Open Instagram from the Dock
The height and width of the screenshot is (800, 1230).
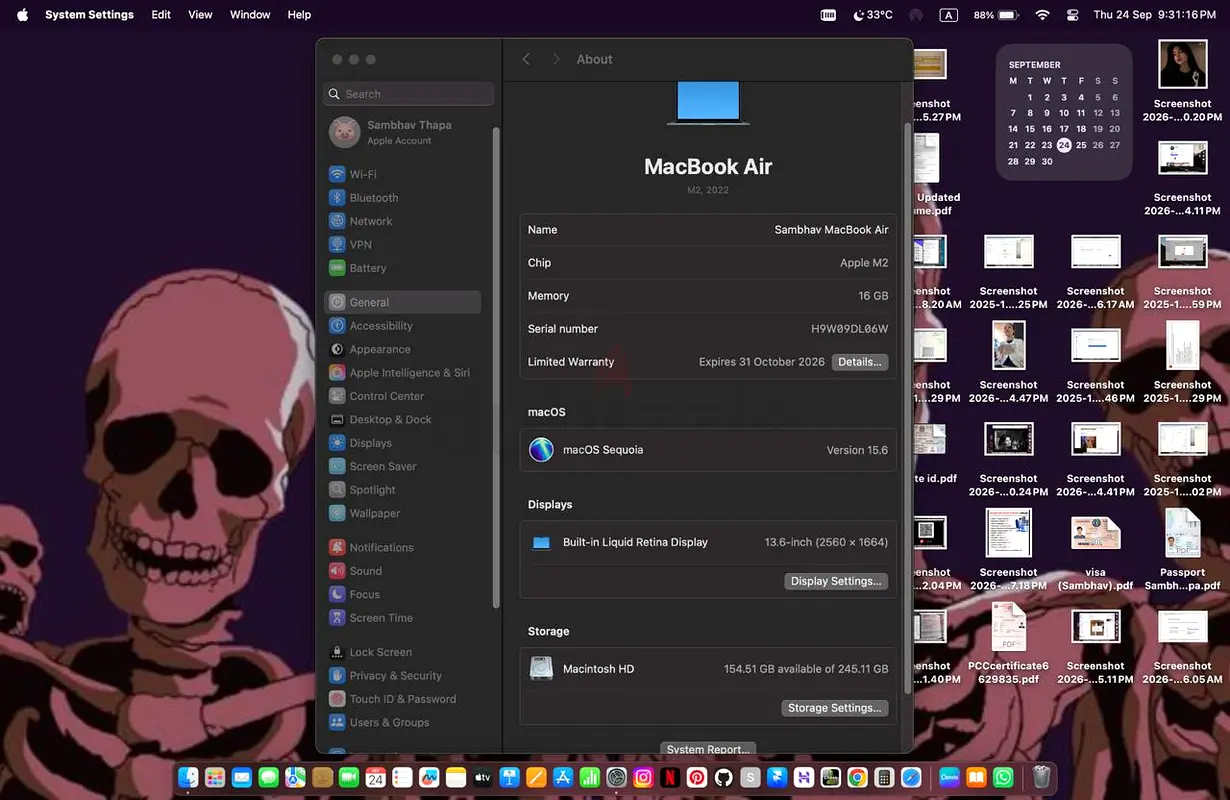(644, 777)
